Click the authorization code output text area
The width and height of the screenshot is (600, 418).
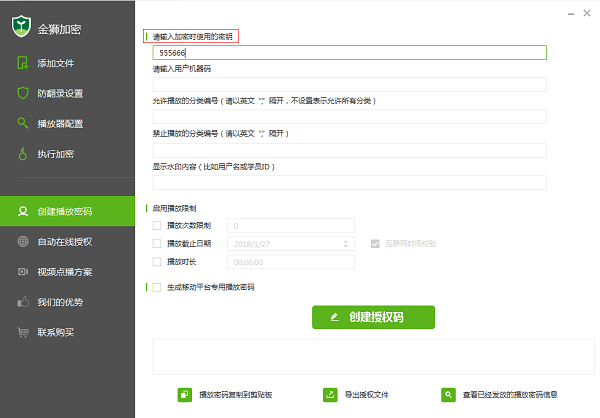[373, 357]
